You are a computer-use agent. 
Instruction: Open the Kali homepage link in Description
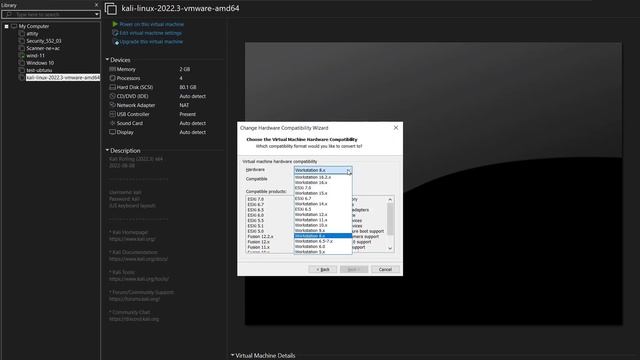132,239
